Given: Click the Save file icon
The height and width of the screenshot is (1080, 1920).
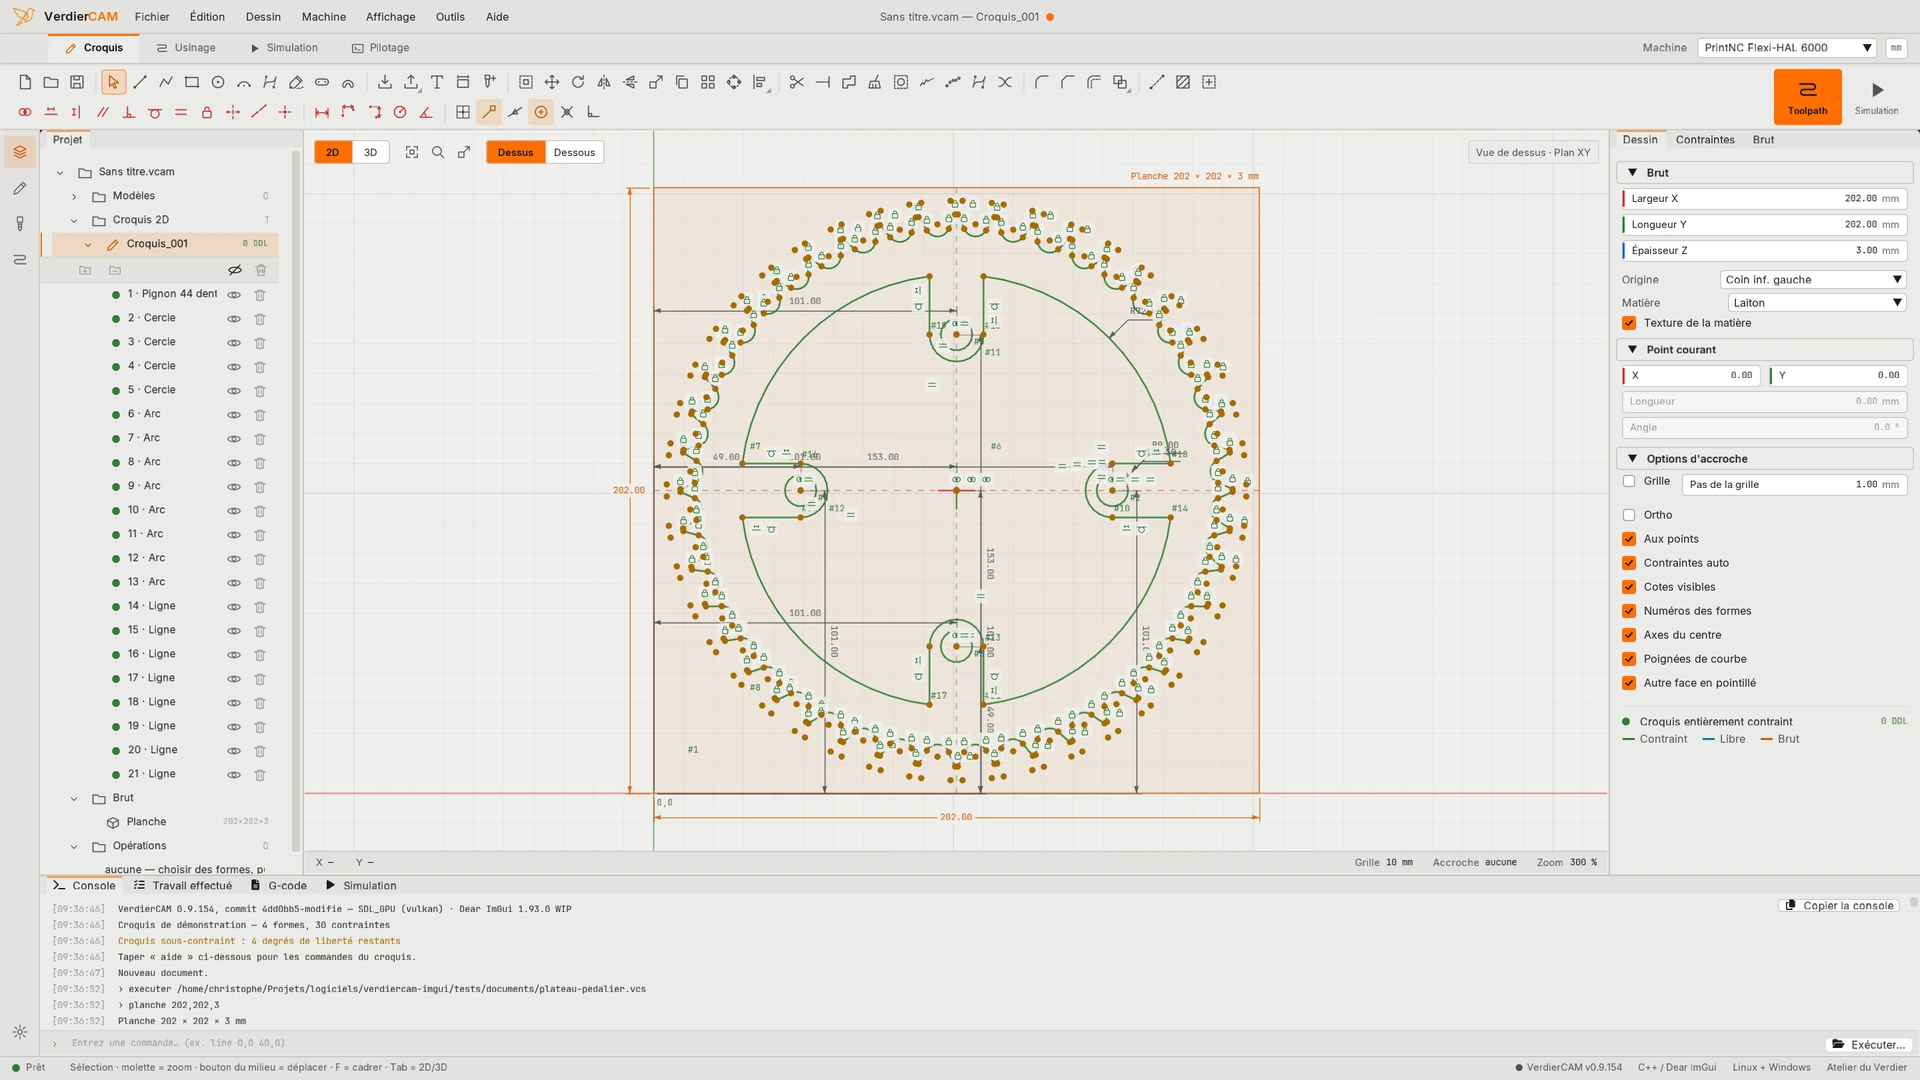Looking at the screenshot, I should pos(77,83).
